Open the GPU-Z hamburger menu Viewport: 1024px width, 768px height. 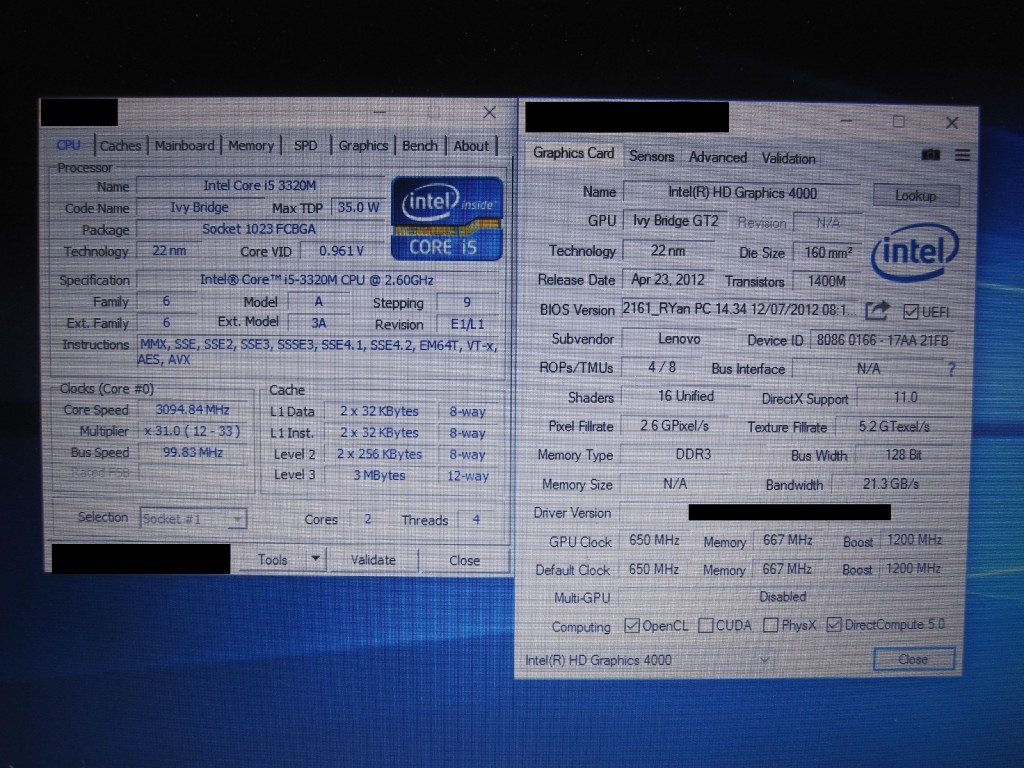point(962,155)
